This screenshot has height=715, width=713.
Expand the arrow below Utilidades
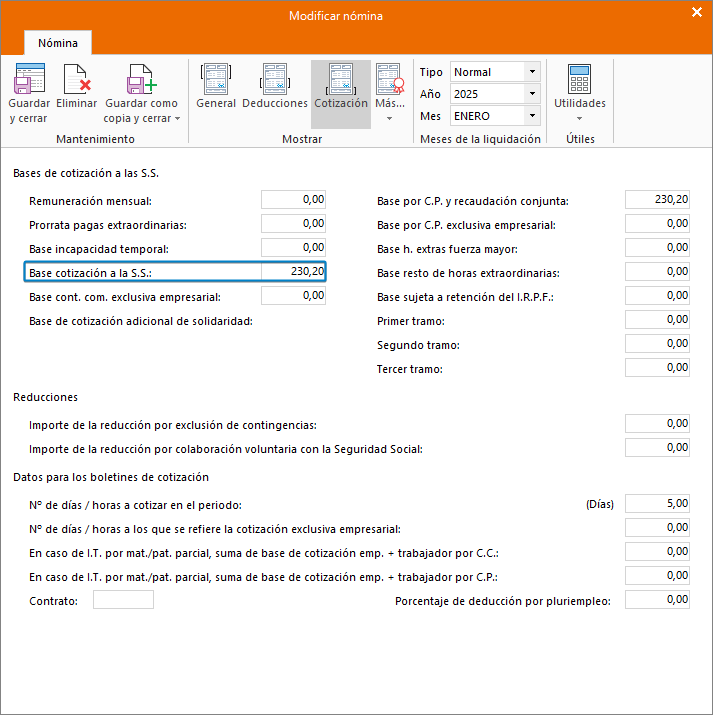[579, 119]
